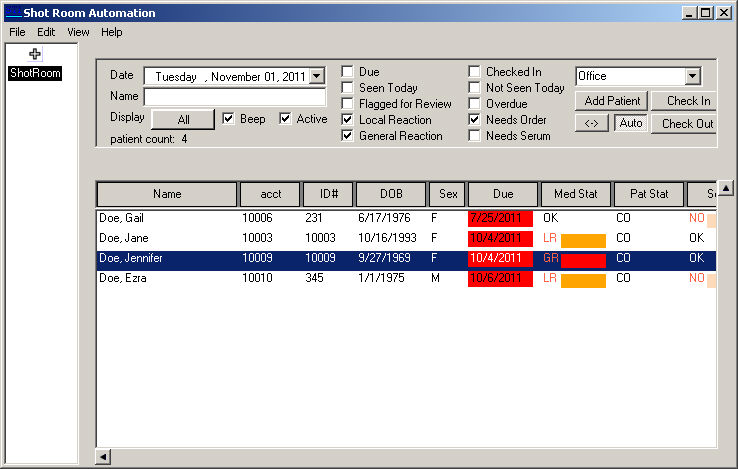
Task: Click orange LR swatch in Doe, Ezra row
Action: (x=583, y=281)
